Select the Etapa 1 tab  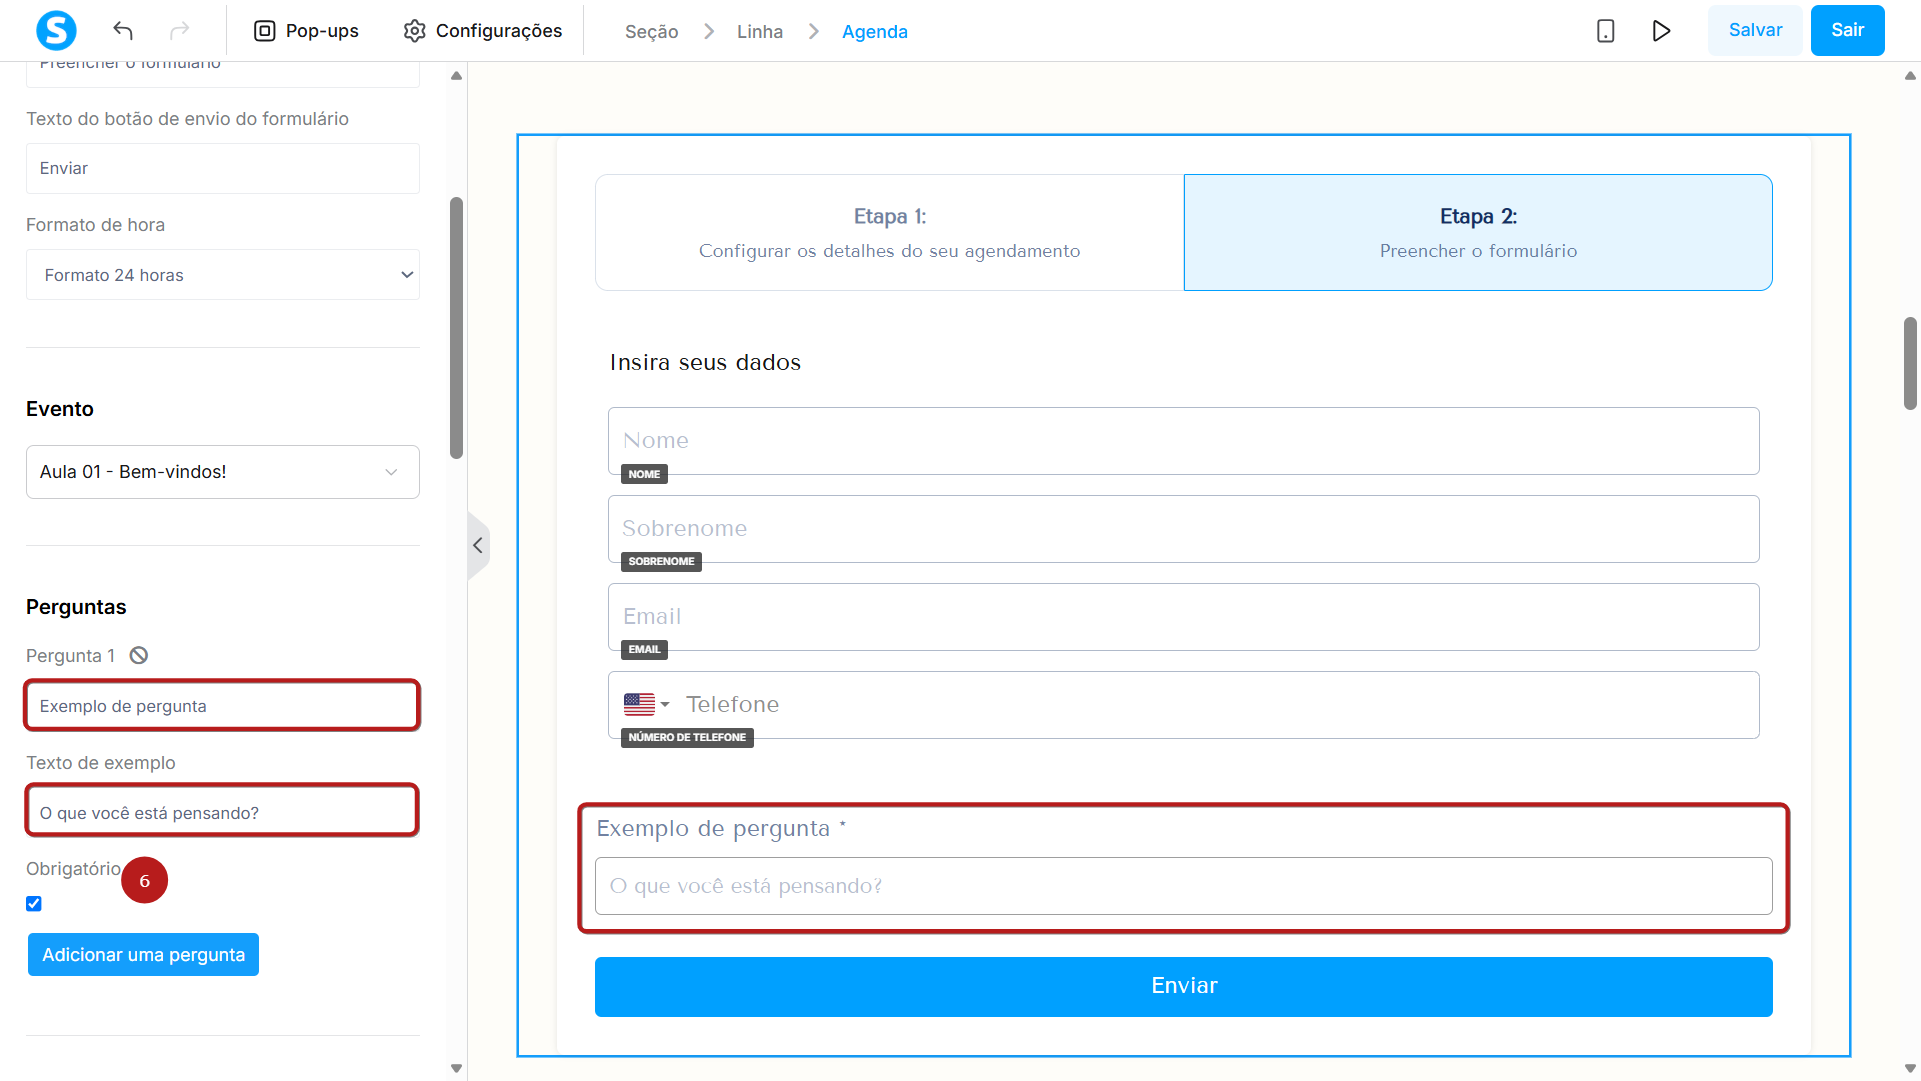coord(890,233)
